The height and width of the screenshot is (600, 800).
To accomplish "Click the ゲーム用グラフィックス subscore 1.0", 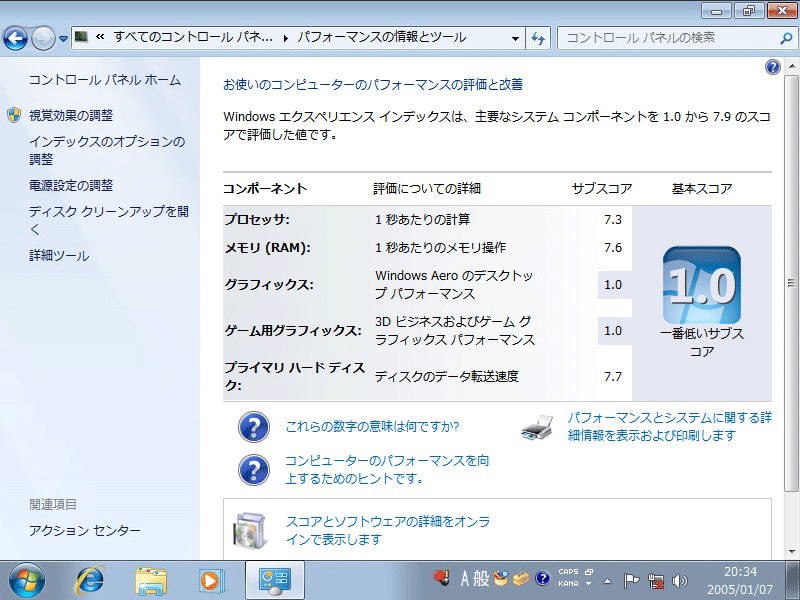I will [x=613, y=331].
